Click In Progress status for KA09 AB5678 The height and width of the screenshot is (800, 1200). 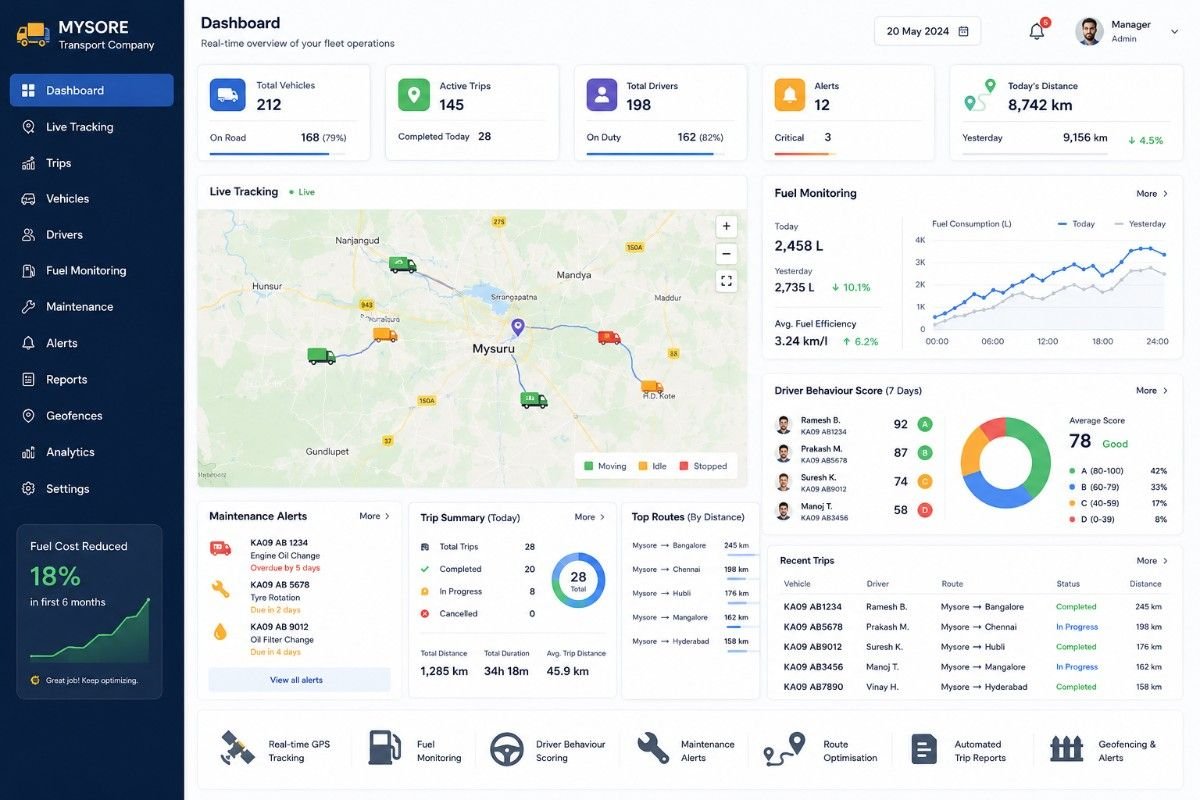point(1077,627)
